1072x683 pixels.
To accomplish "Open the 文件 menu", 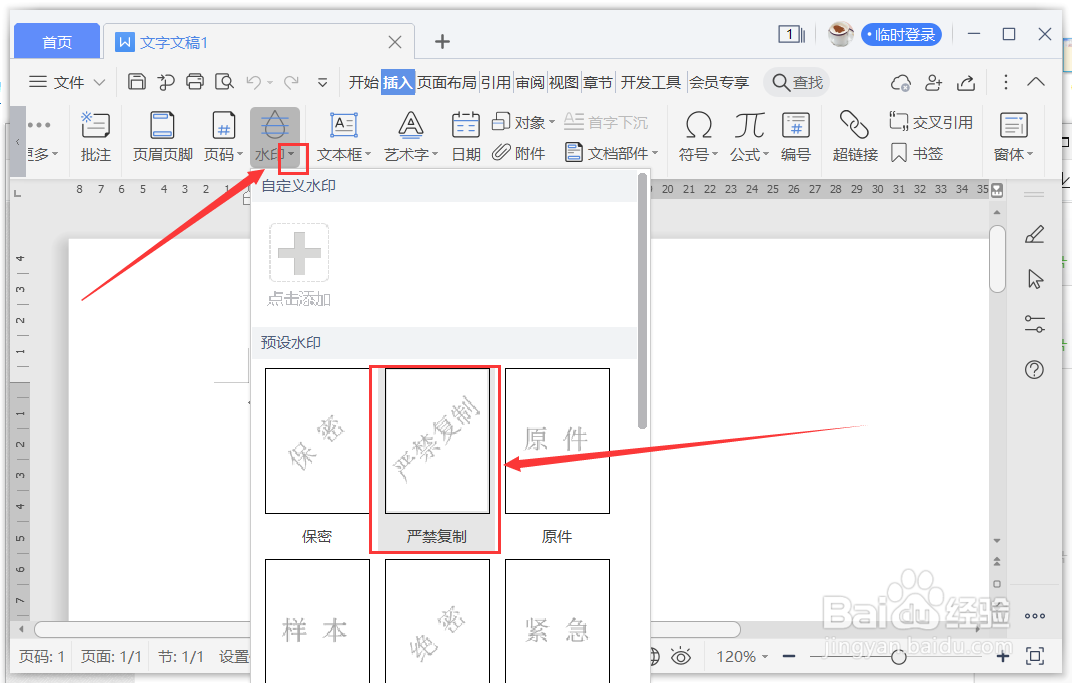I will 66,82.
